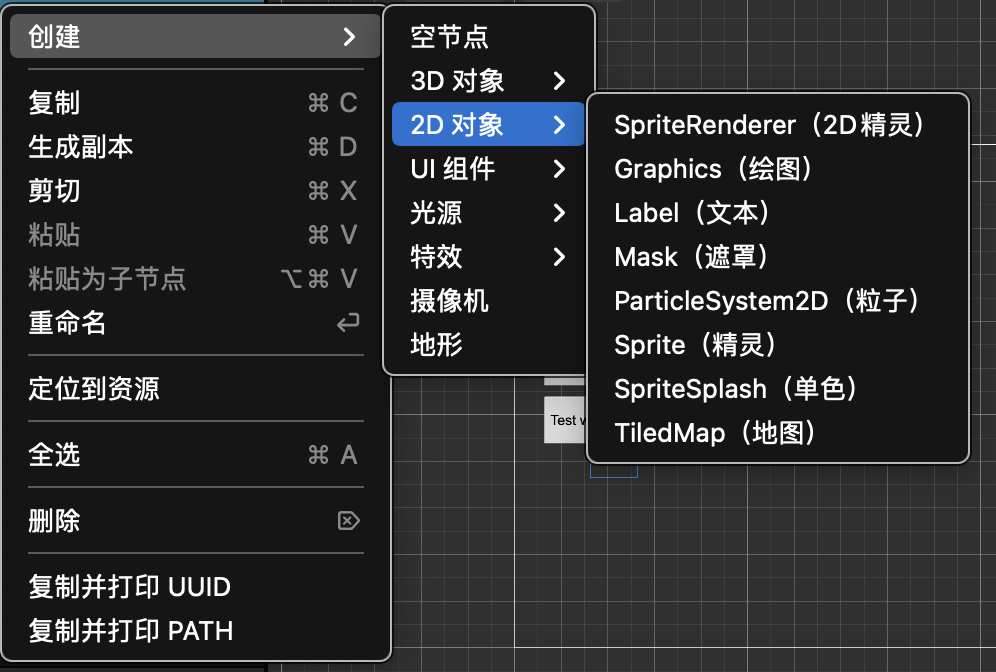Expand the 特效 submenu
Viewport: 996px width, 672px height.
(488, 257)
